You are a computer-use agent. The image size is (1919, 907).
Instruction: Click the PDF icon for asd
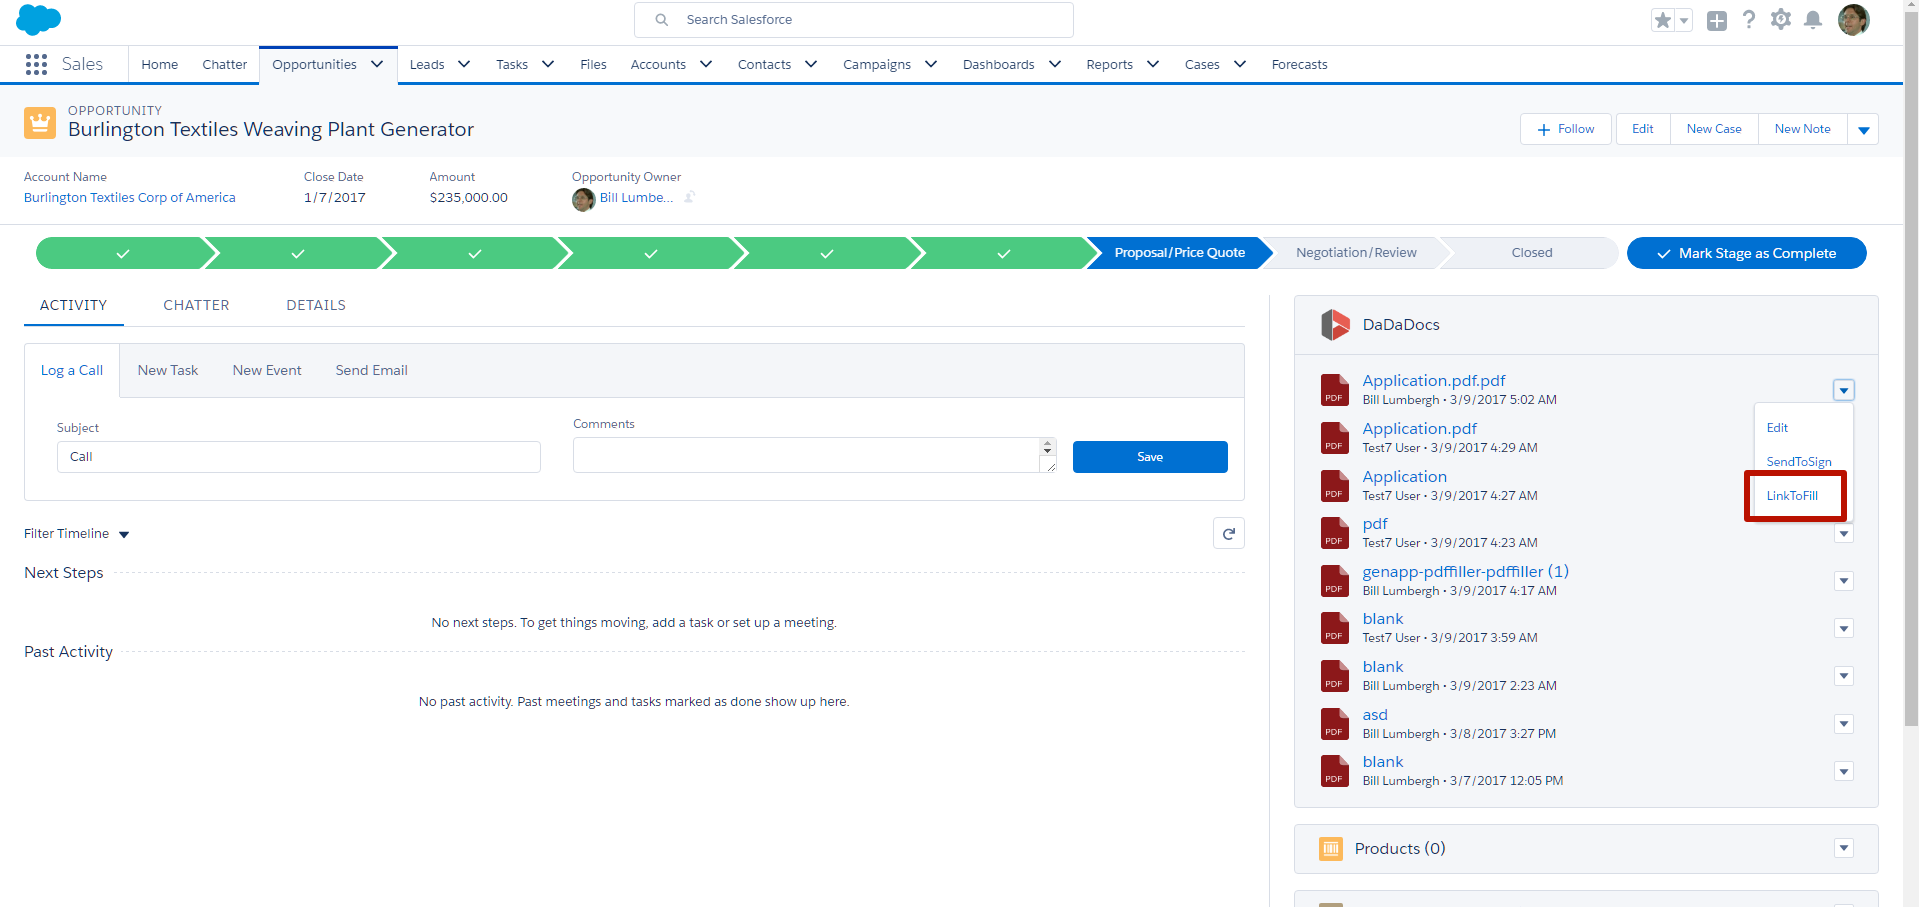1335,723
